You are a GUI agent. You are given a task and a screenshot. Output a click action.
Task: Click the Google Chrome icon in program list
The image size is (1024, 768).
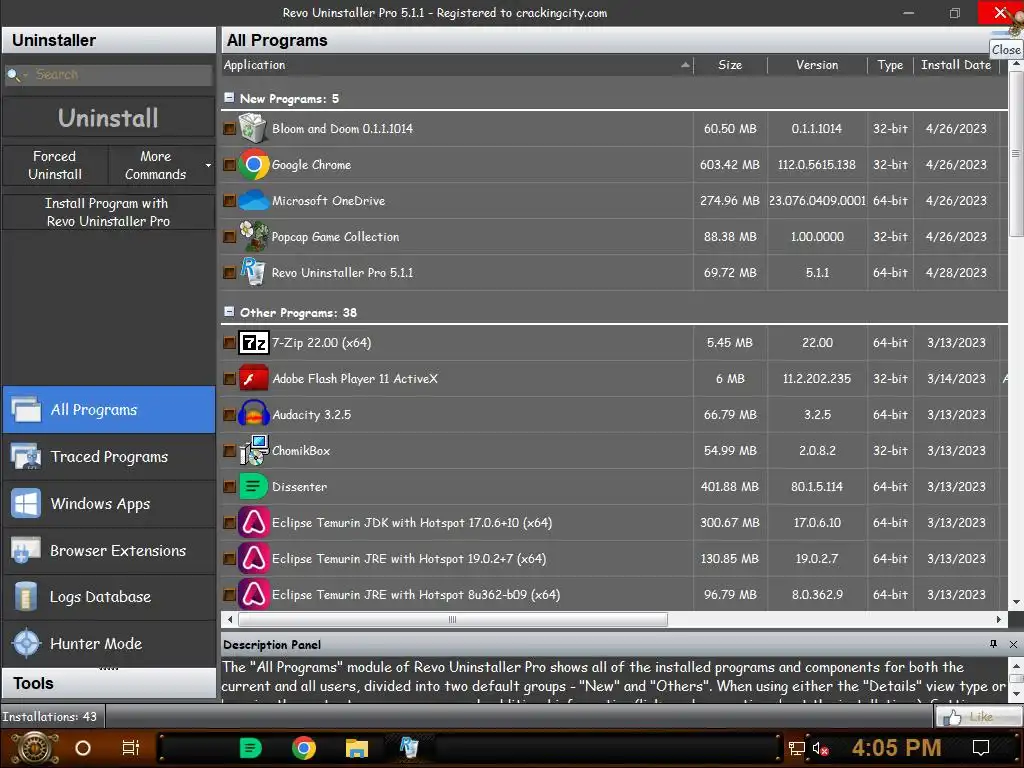coord(253,165)
